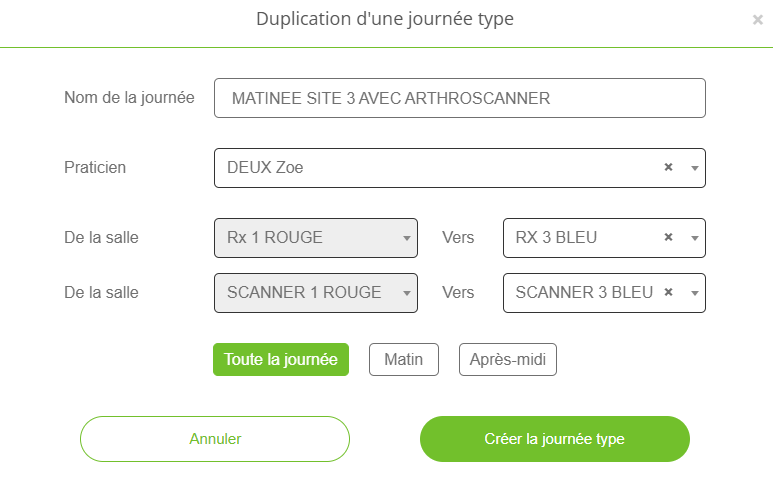Click the SCANNER 1 ROUGE field text
773x479 pixels.
(x=304, y=292)
